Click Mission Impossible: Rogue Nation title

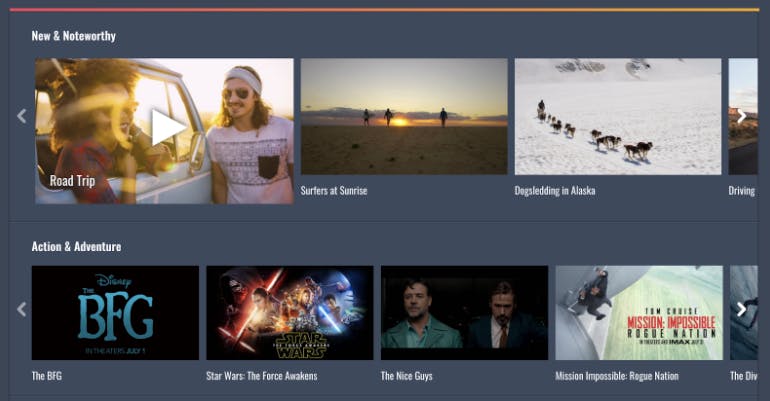click(x=617, y=376)
